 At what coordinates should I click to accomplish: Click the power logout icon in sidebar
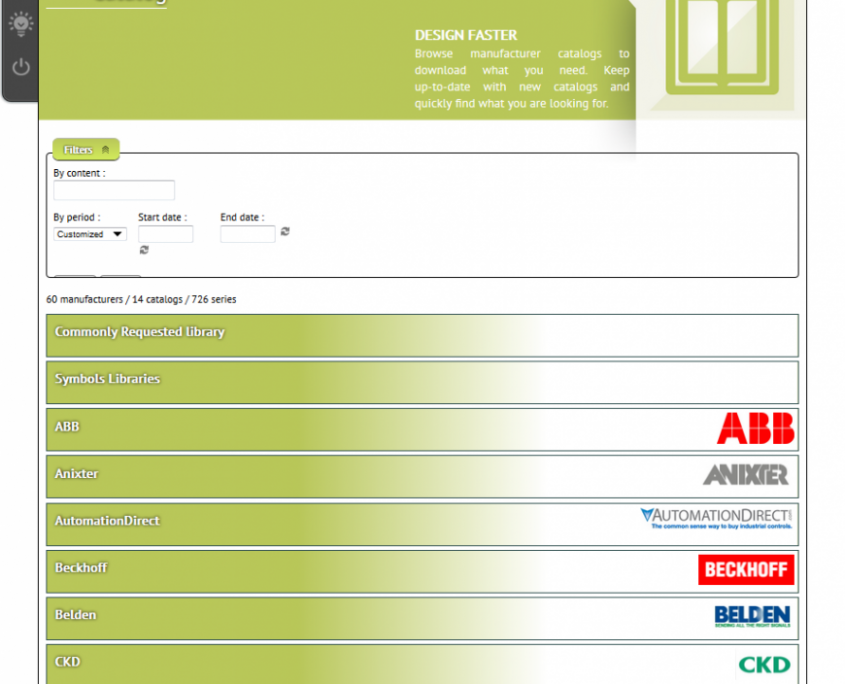(x=21, y=67)
